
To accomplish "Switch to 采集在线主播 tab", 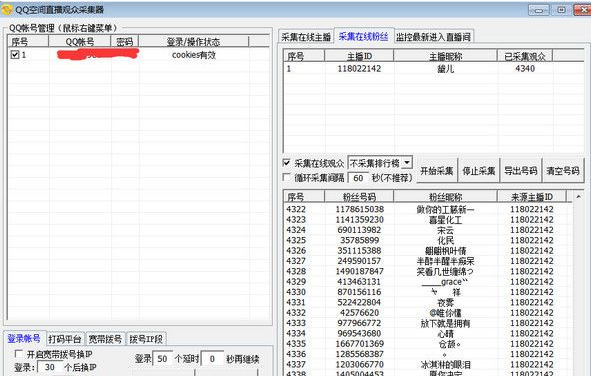I will (306, 37).
